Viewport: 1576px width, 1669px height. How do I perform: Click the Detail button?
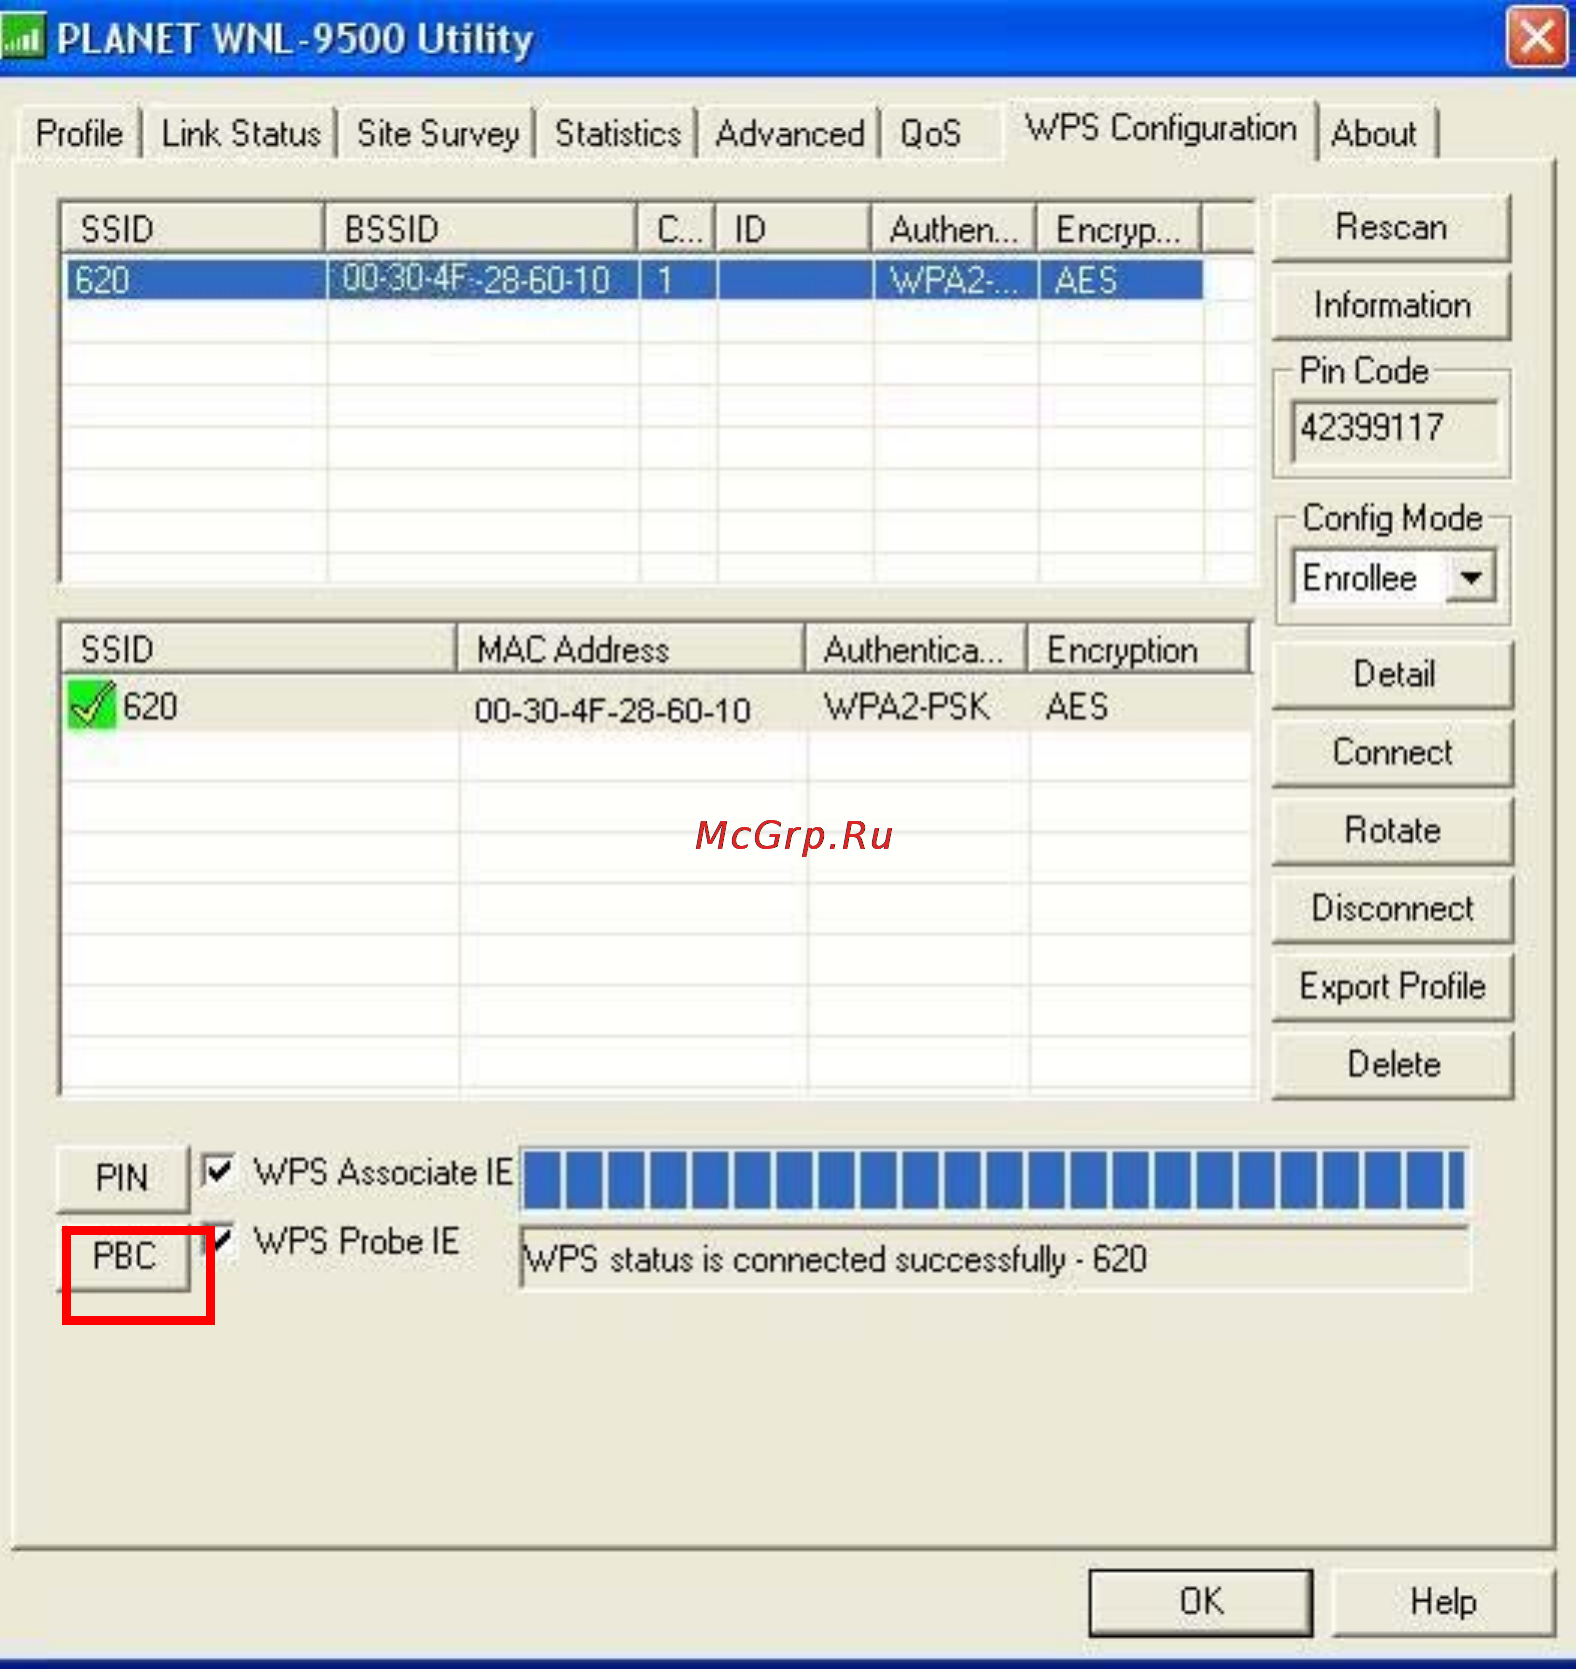coord(1393,674)
